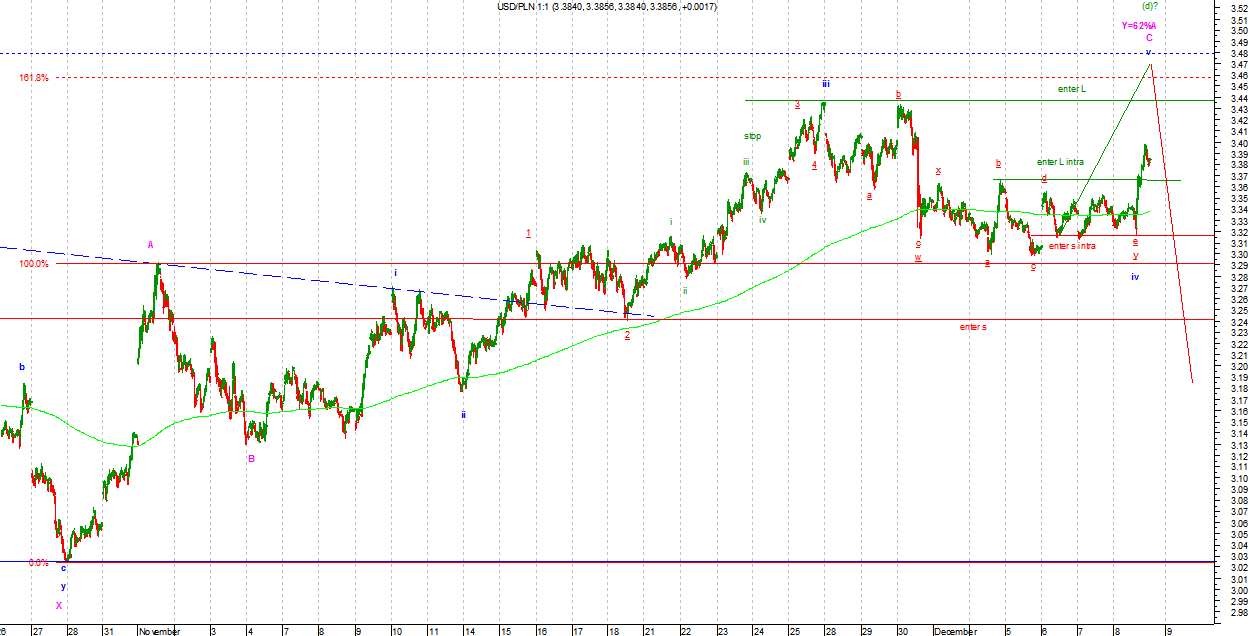Click the magenta wave 'B' label
The width and height of the screenshot is (1250, 636).
point(251,459)
